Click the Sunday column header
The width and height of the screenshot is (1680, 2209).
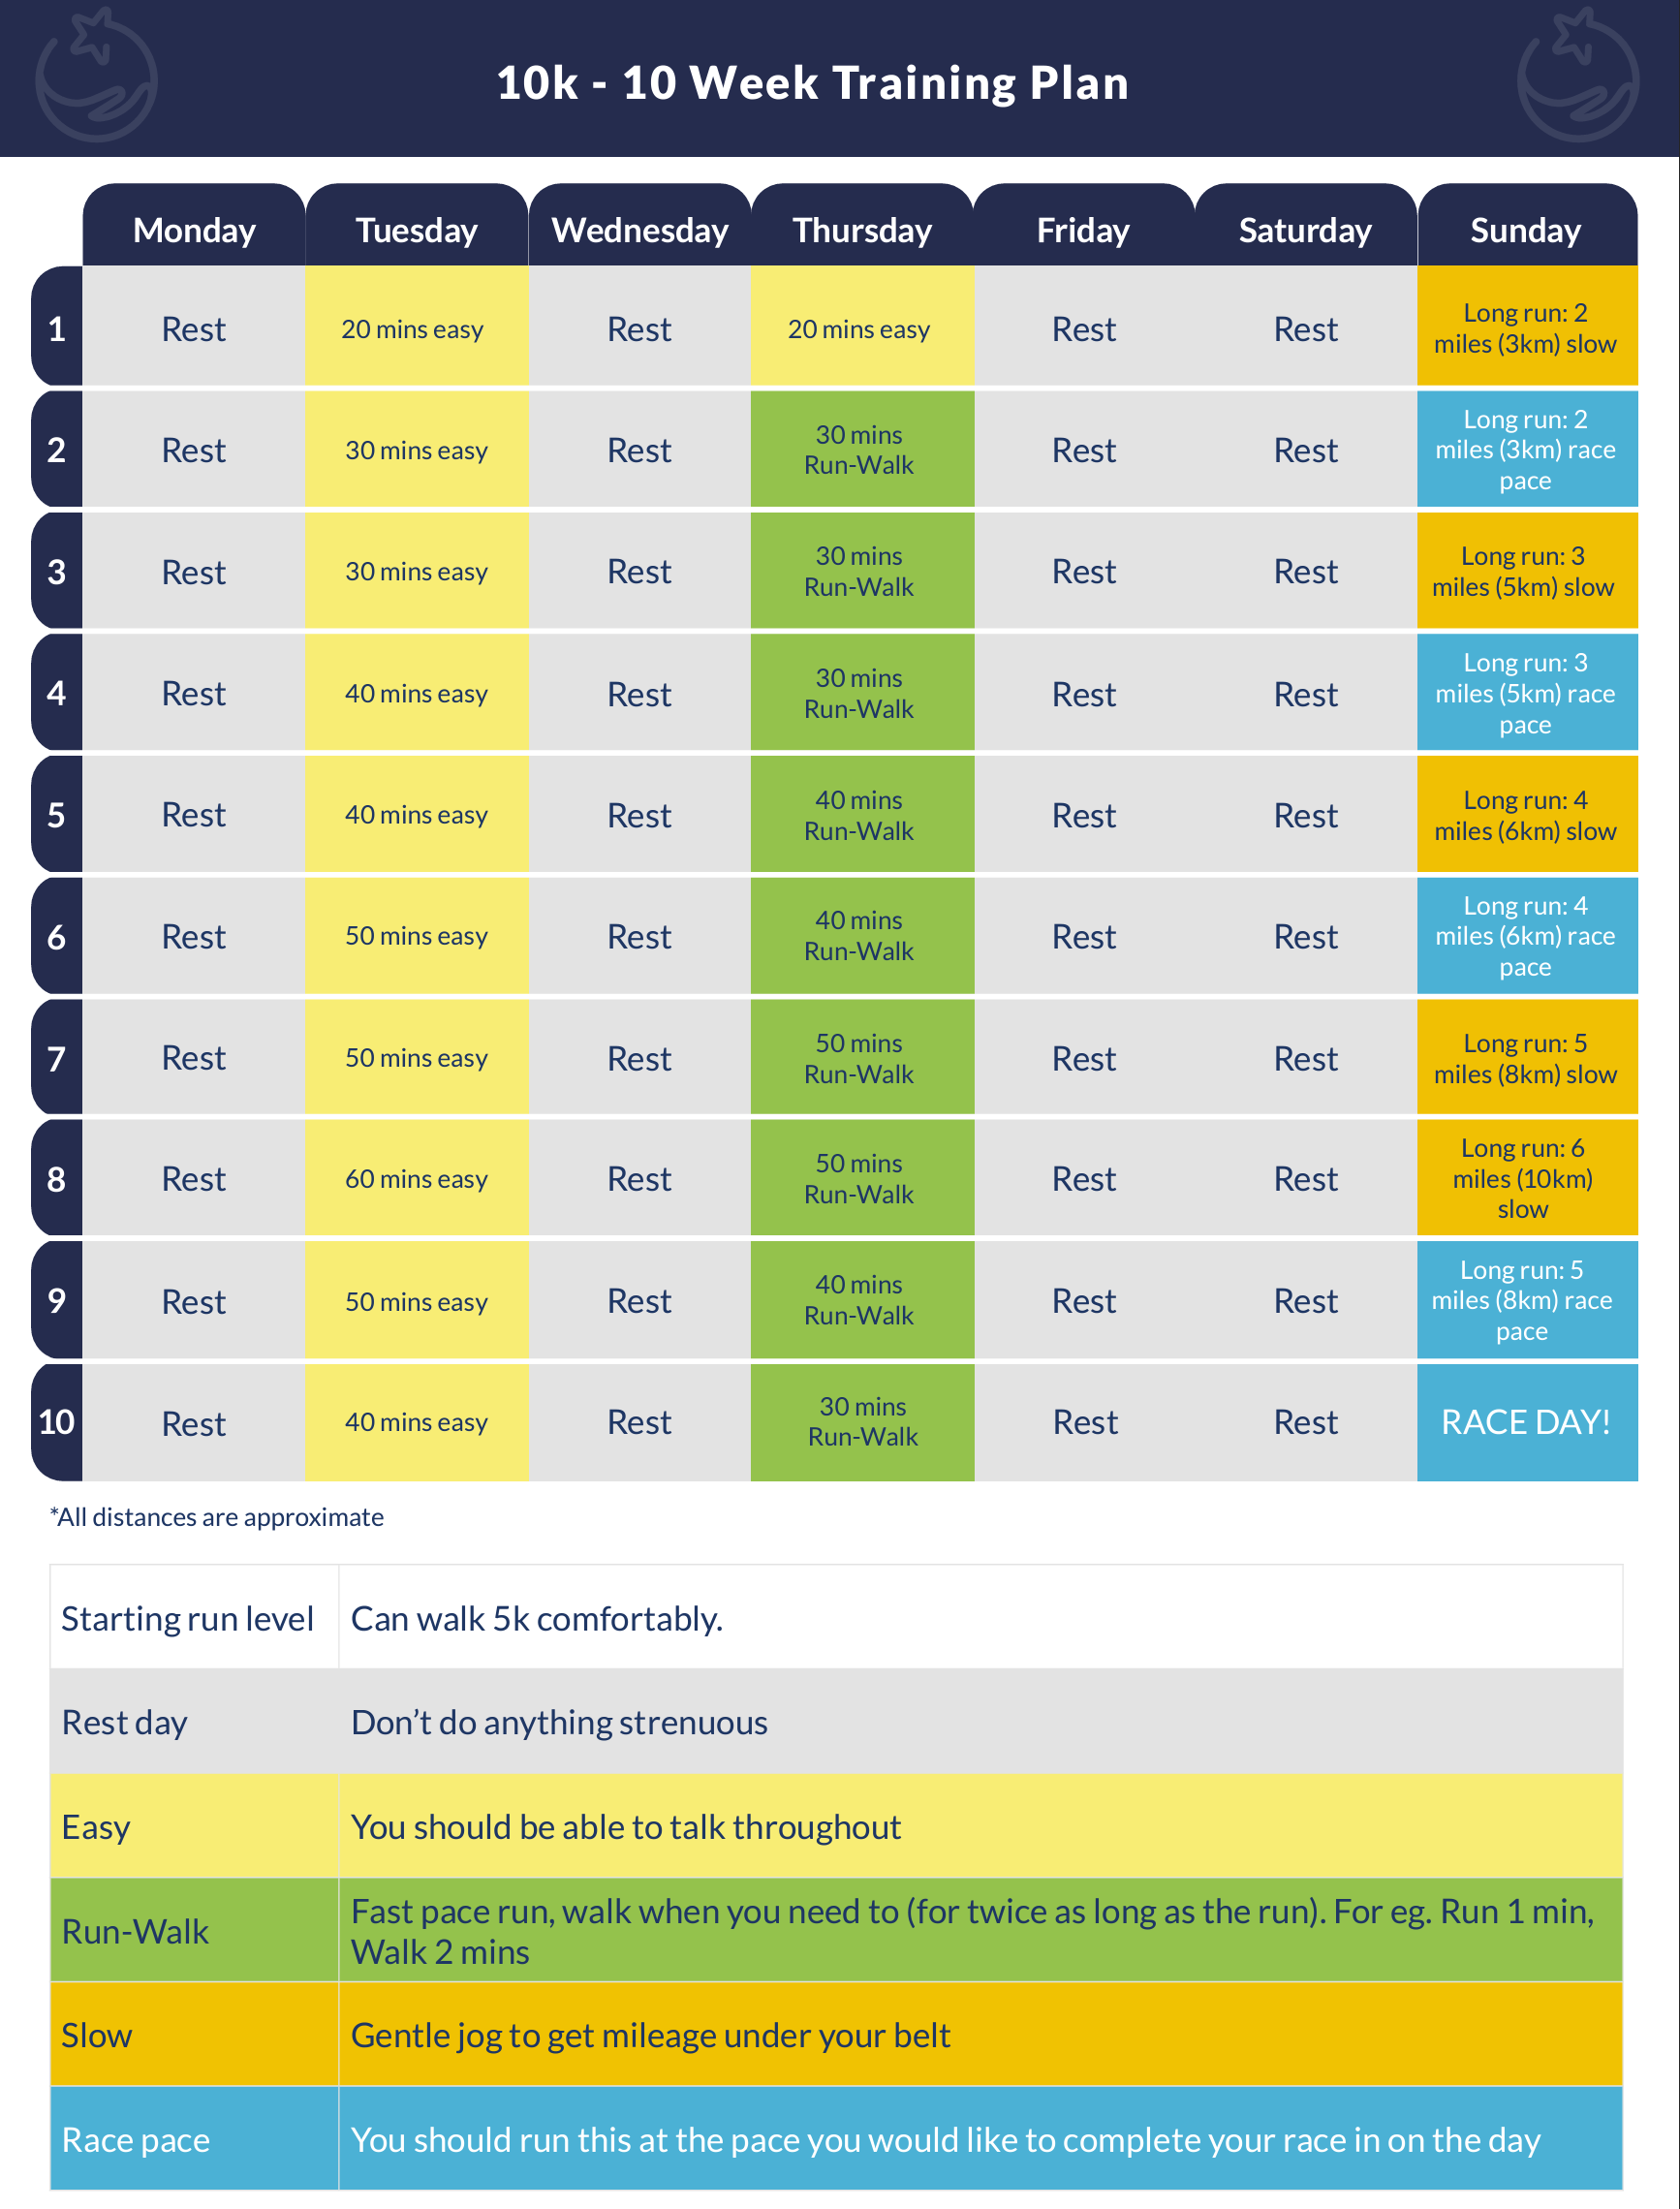[x=1525, y=230]
